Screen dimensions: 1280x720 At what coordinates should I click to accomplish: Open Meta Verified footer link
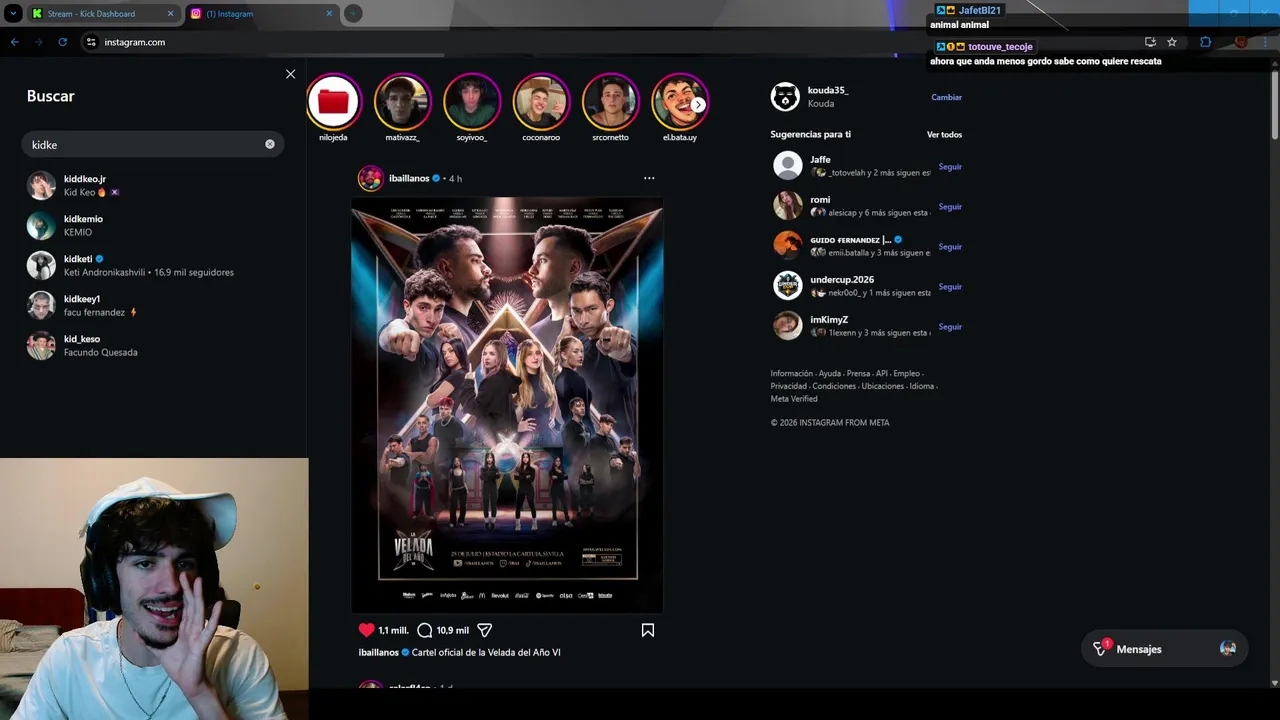pyautogui.click(x=794, y=399)
